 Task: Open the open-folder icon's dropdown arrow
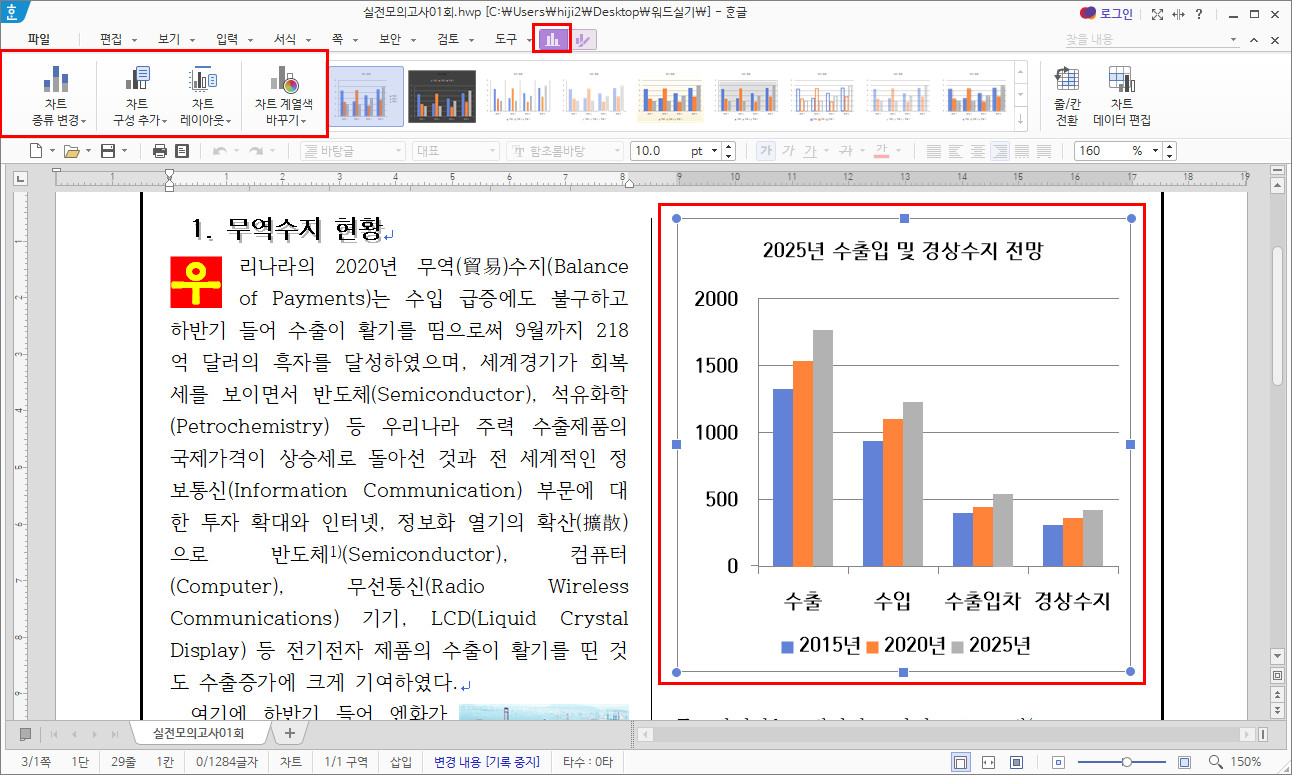click(88, 151)
